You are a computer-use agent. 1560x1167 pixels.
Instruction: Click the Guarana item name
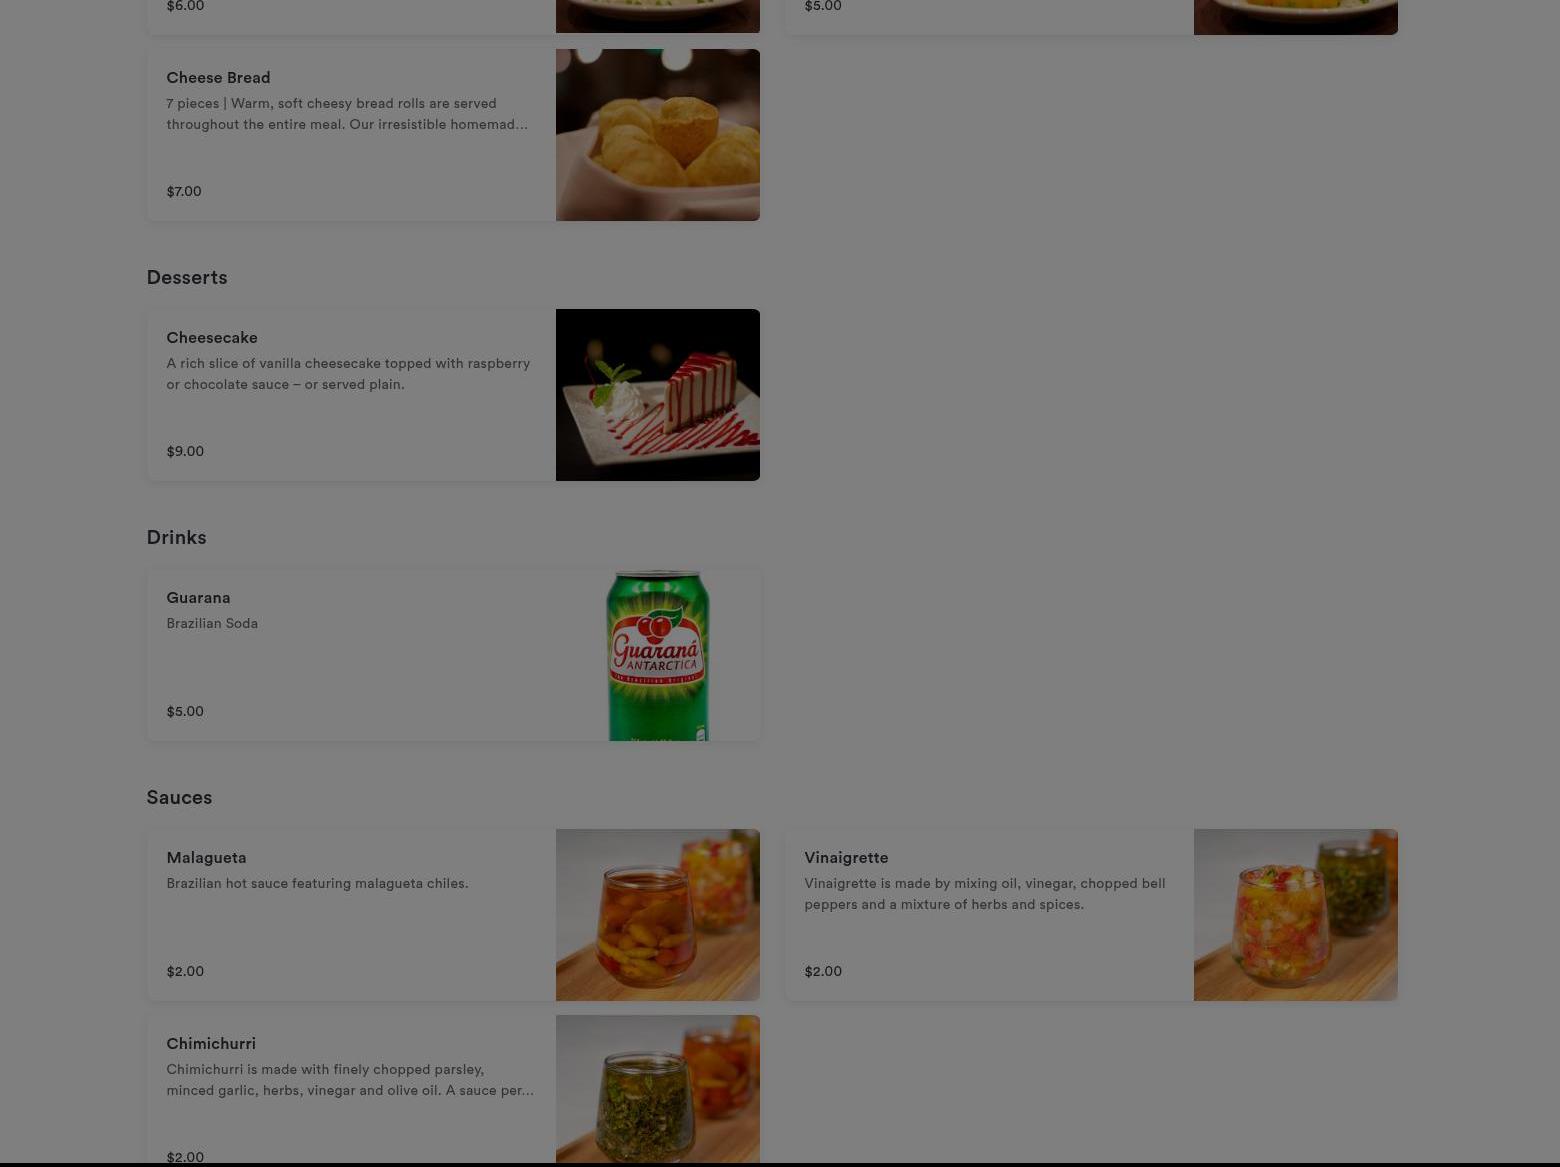tap(198, 598)
